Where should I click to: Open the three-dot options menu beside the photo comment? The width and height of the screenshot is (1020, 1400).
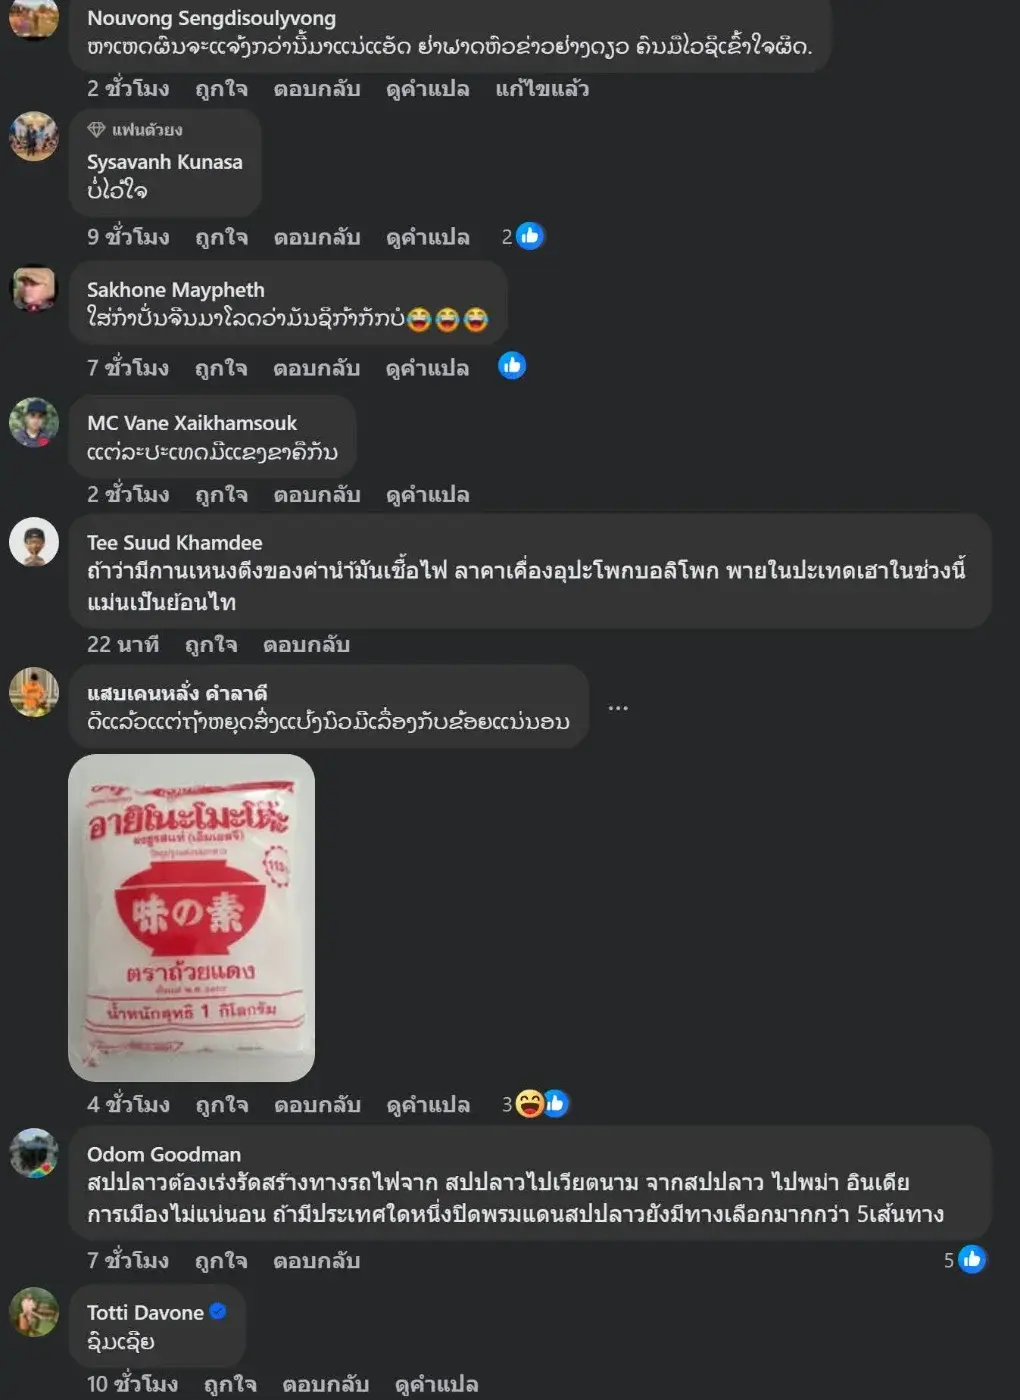pos(618,708)
